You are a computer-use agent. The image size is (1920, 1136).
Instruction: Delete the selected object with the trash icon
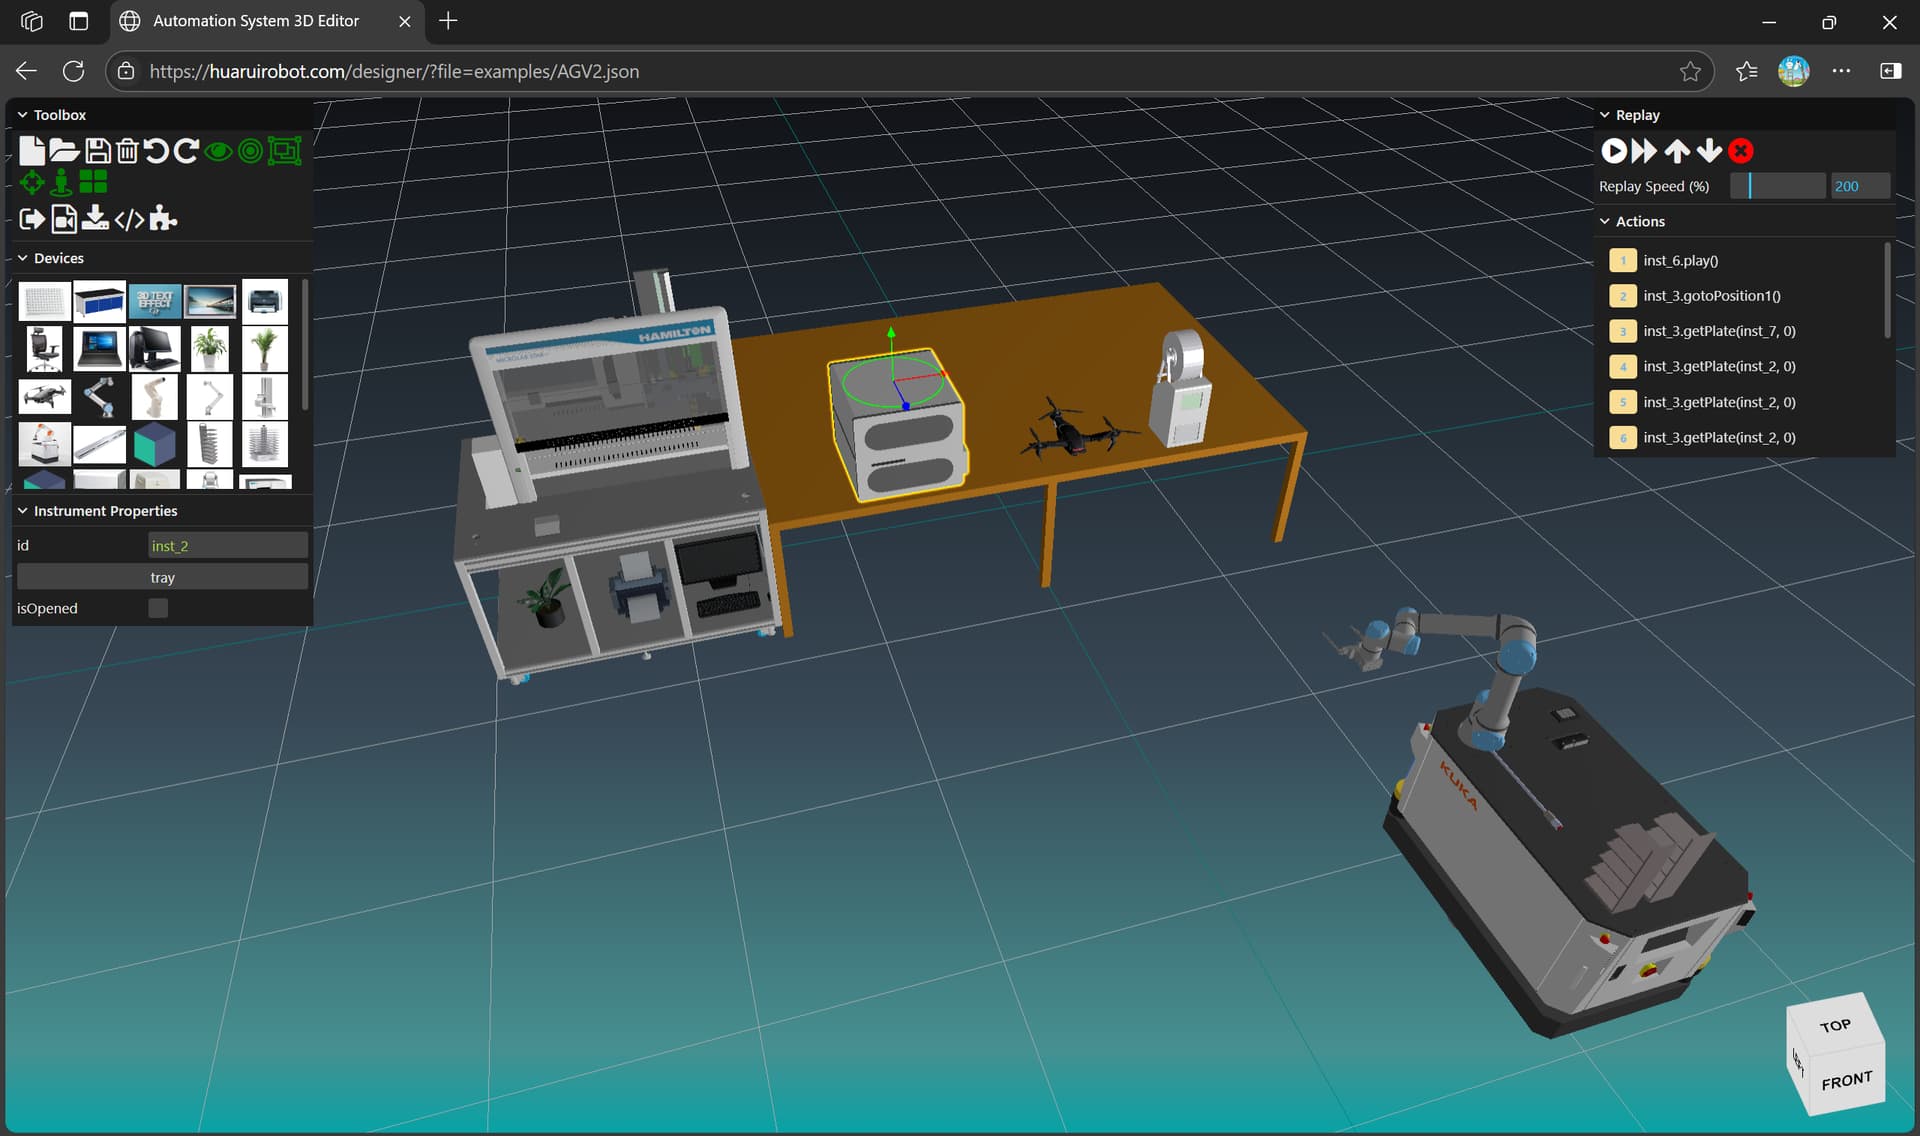tap(127, 151)
